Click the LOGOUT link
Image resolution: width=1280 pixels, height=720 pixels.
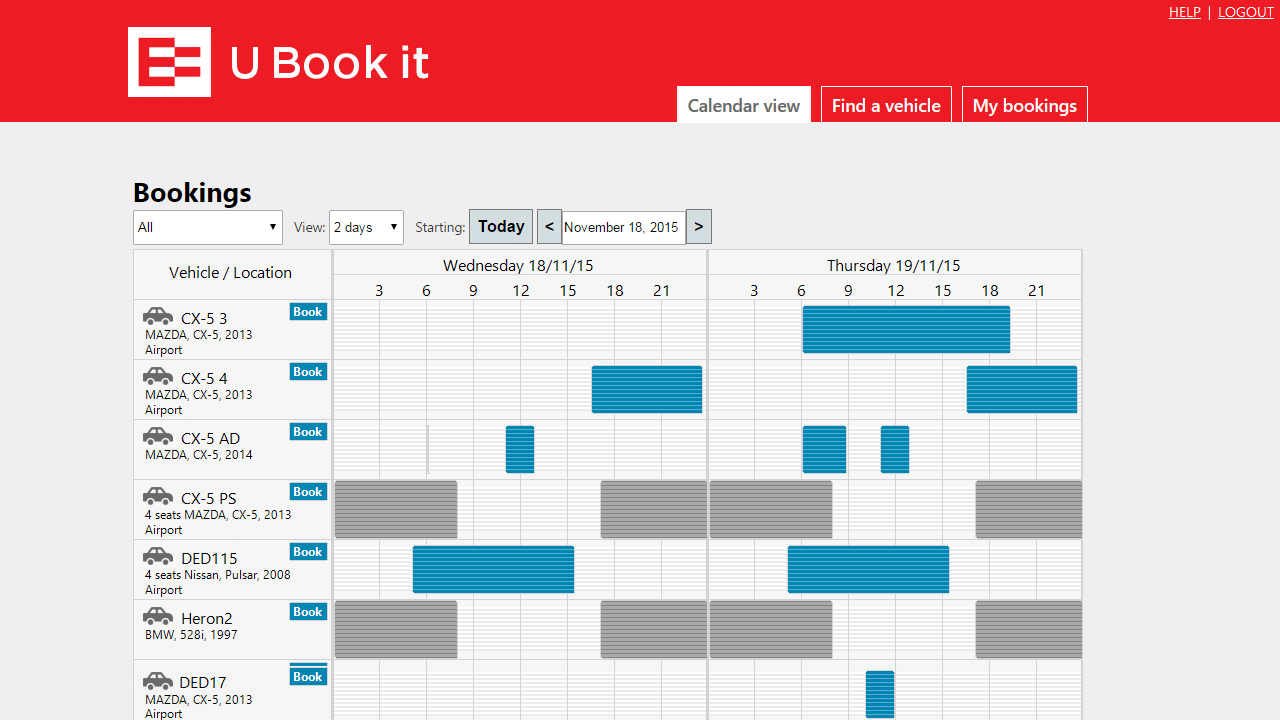point(1245,12)
